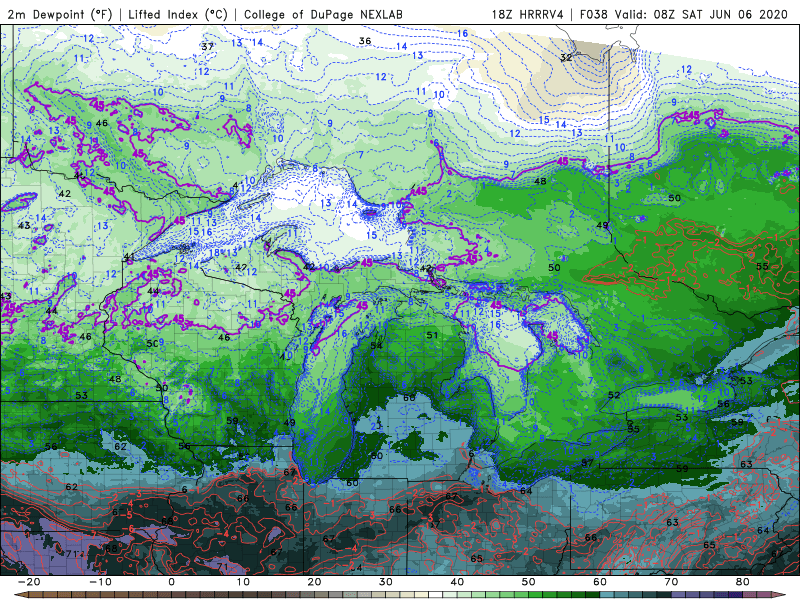Click the black "51" dewpoint value in northern Michigan
The image size is (800, 600).
coord(432,335)
